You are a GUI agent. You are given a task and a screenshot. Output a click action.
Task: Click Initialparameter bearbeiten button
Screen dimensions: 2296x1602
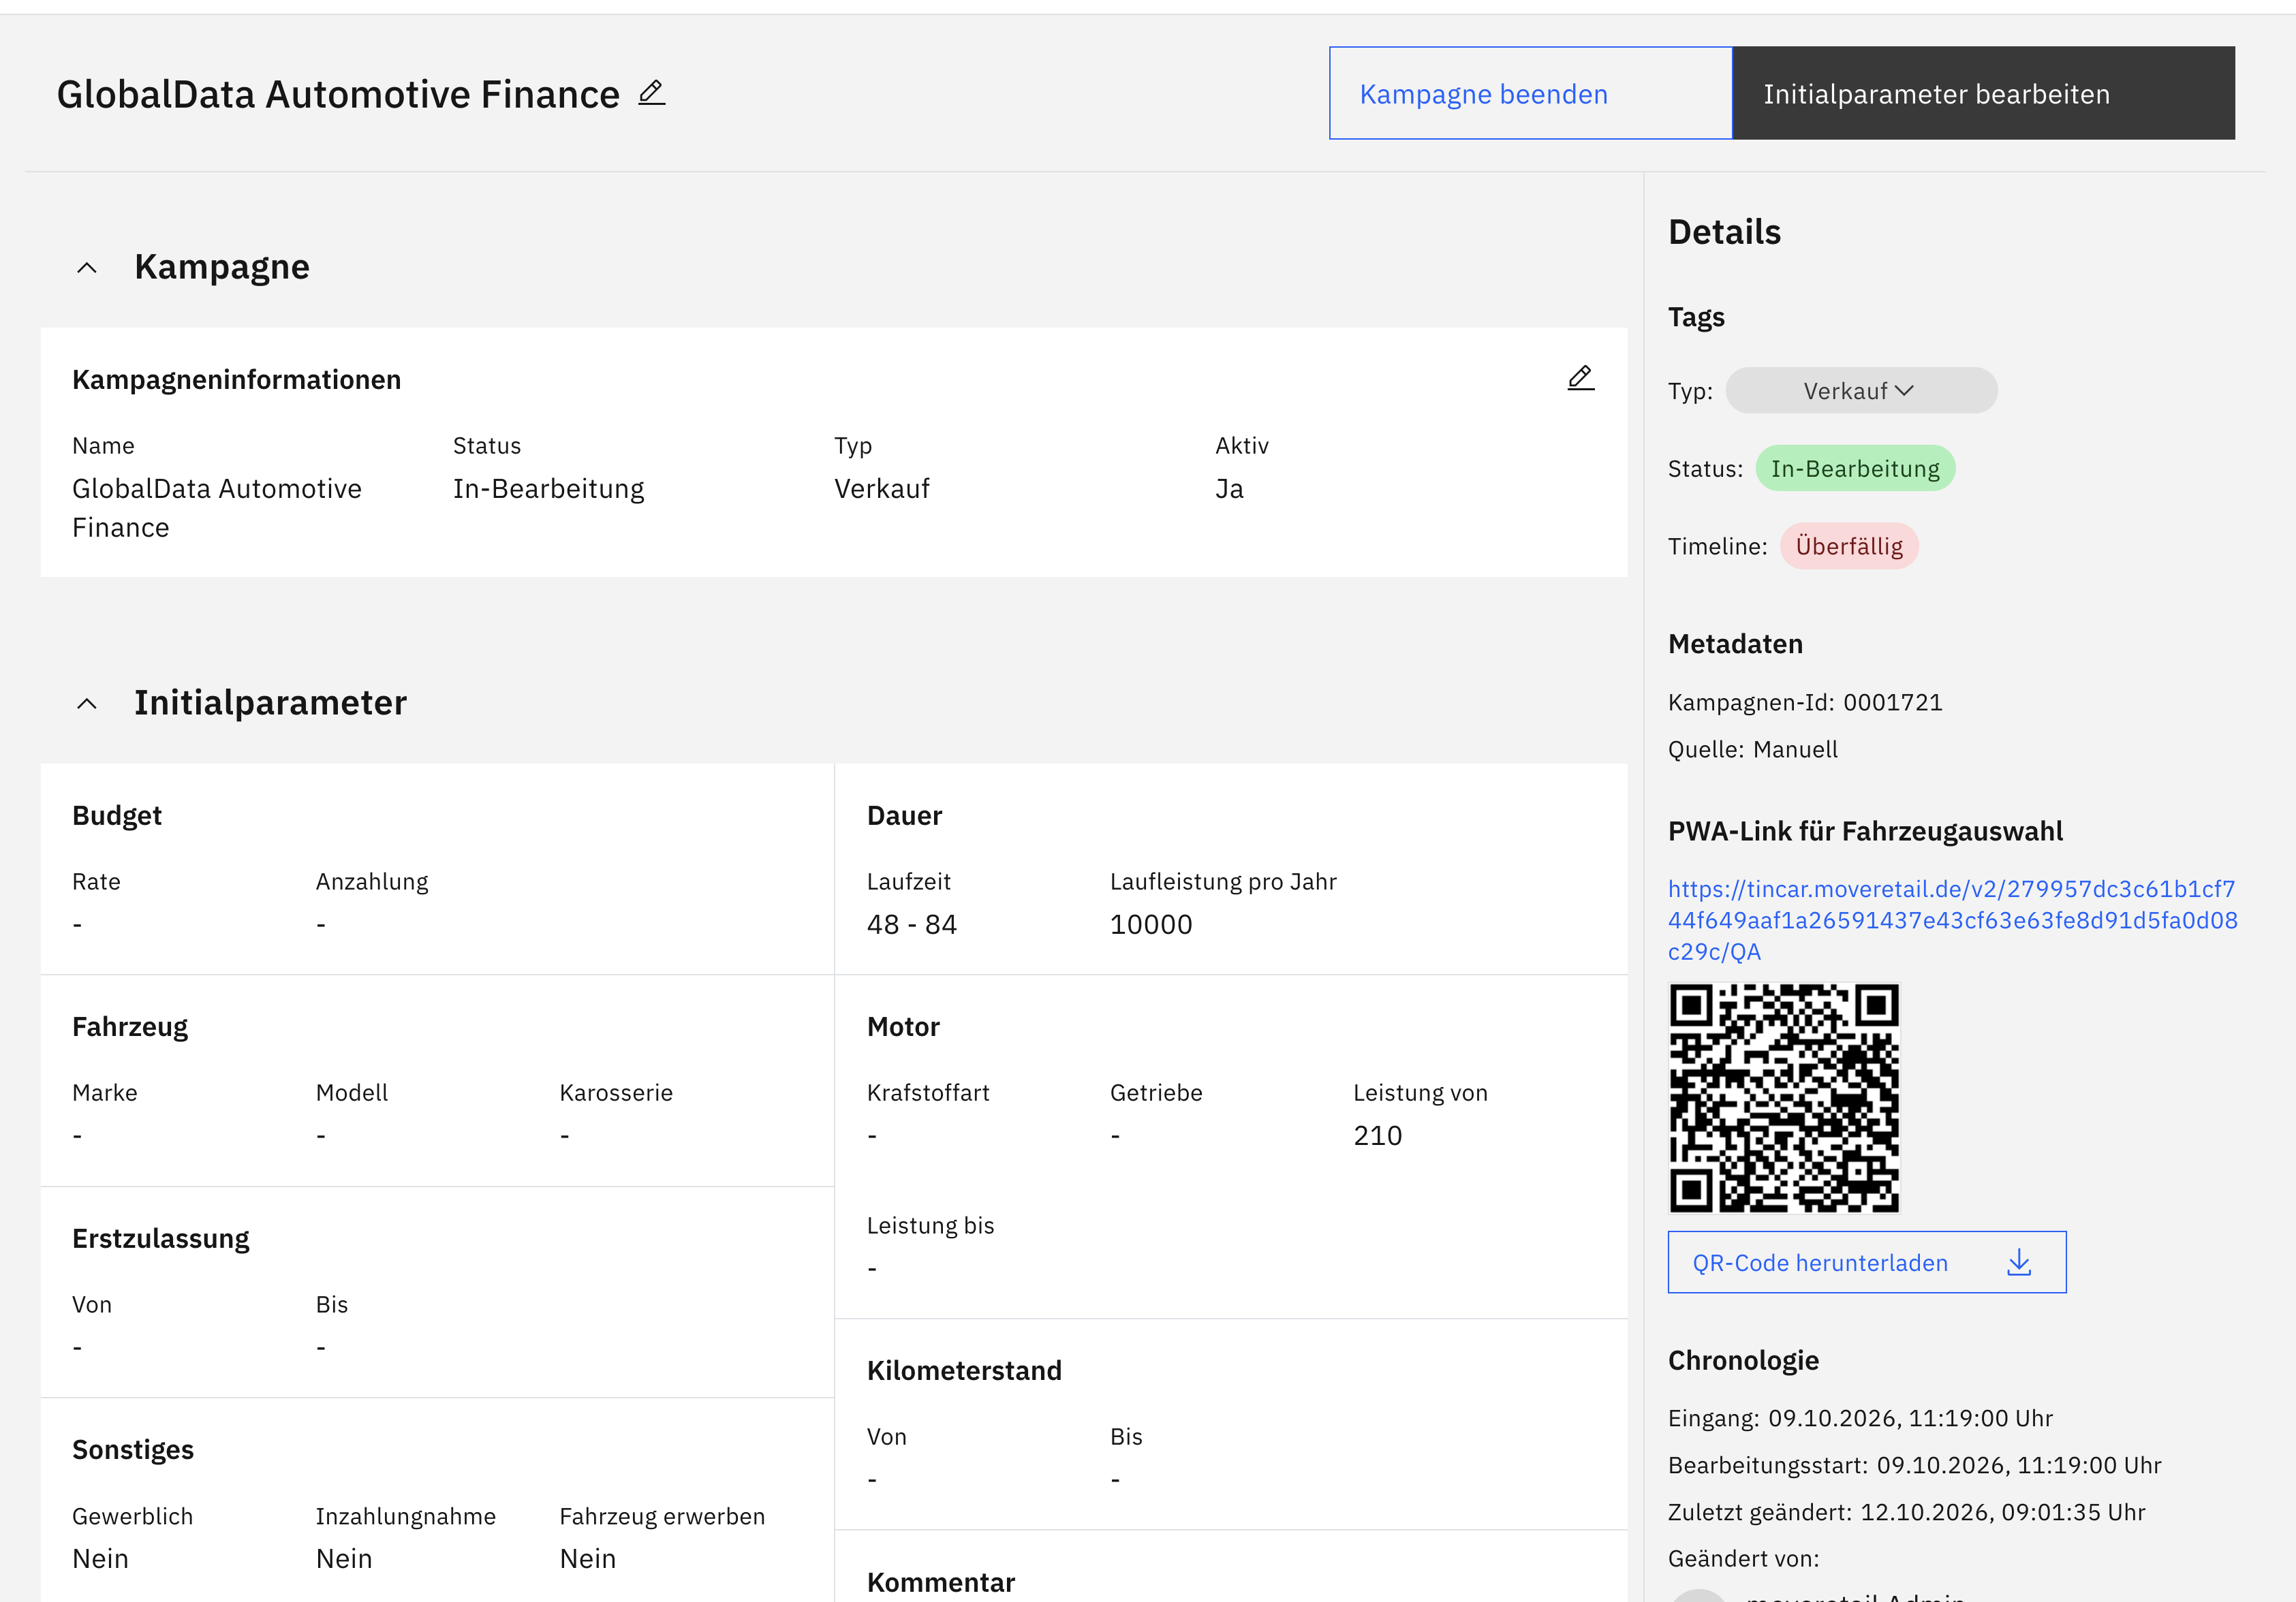click(1983, 93)
